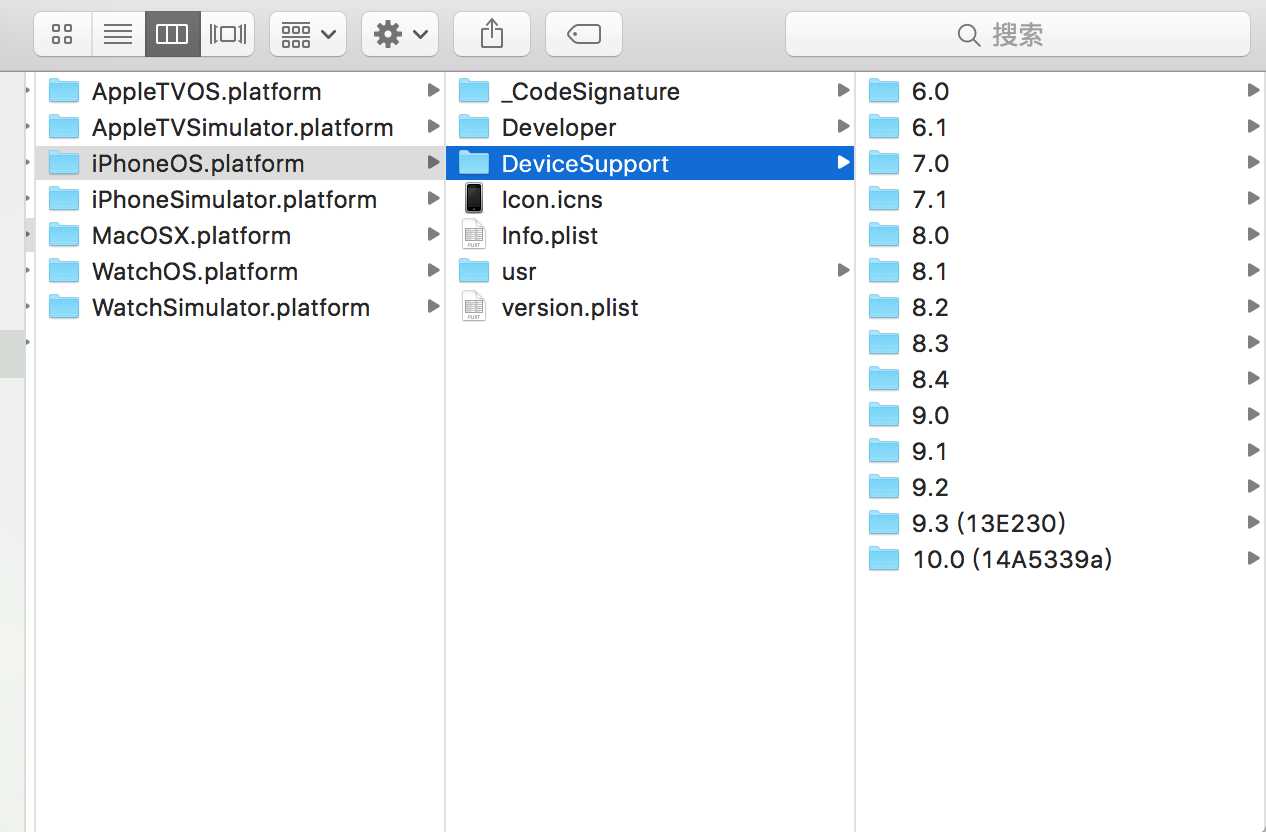Select the 9.3 (13E230) folder name
Image resolution: width=1266 pixels, height=832 pixels.
(x=989, y=524)
